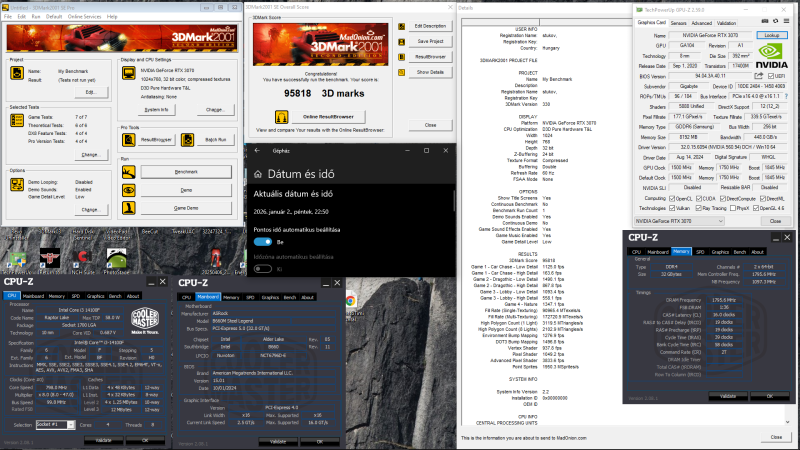This screenshot has width=800, height=450.
Task: Click the GPU-Z screenshot camera icon
Action: pos(765,21)
